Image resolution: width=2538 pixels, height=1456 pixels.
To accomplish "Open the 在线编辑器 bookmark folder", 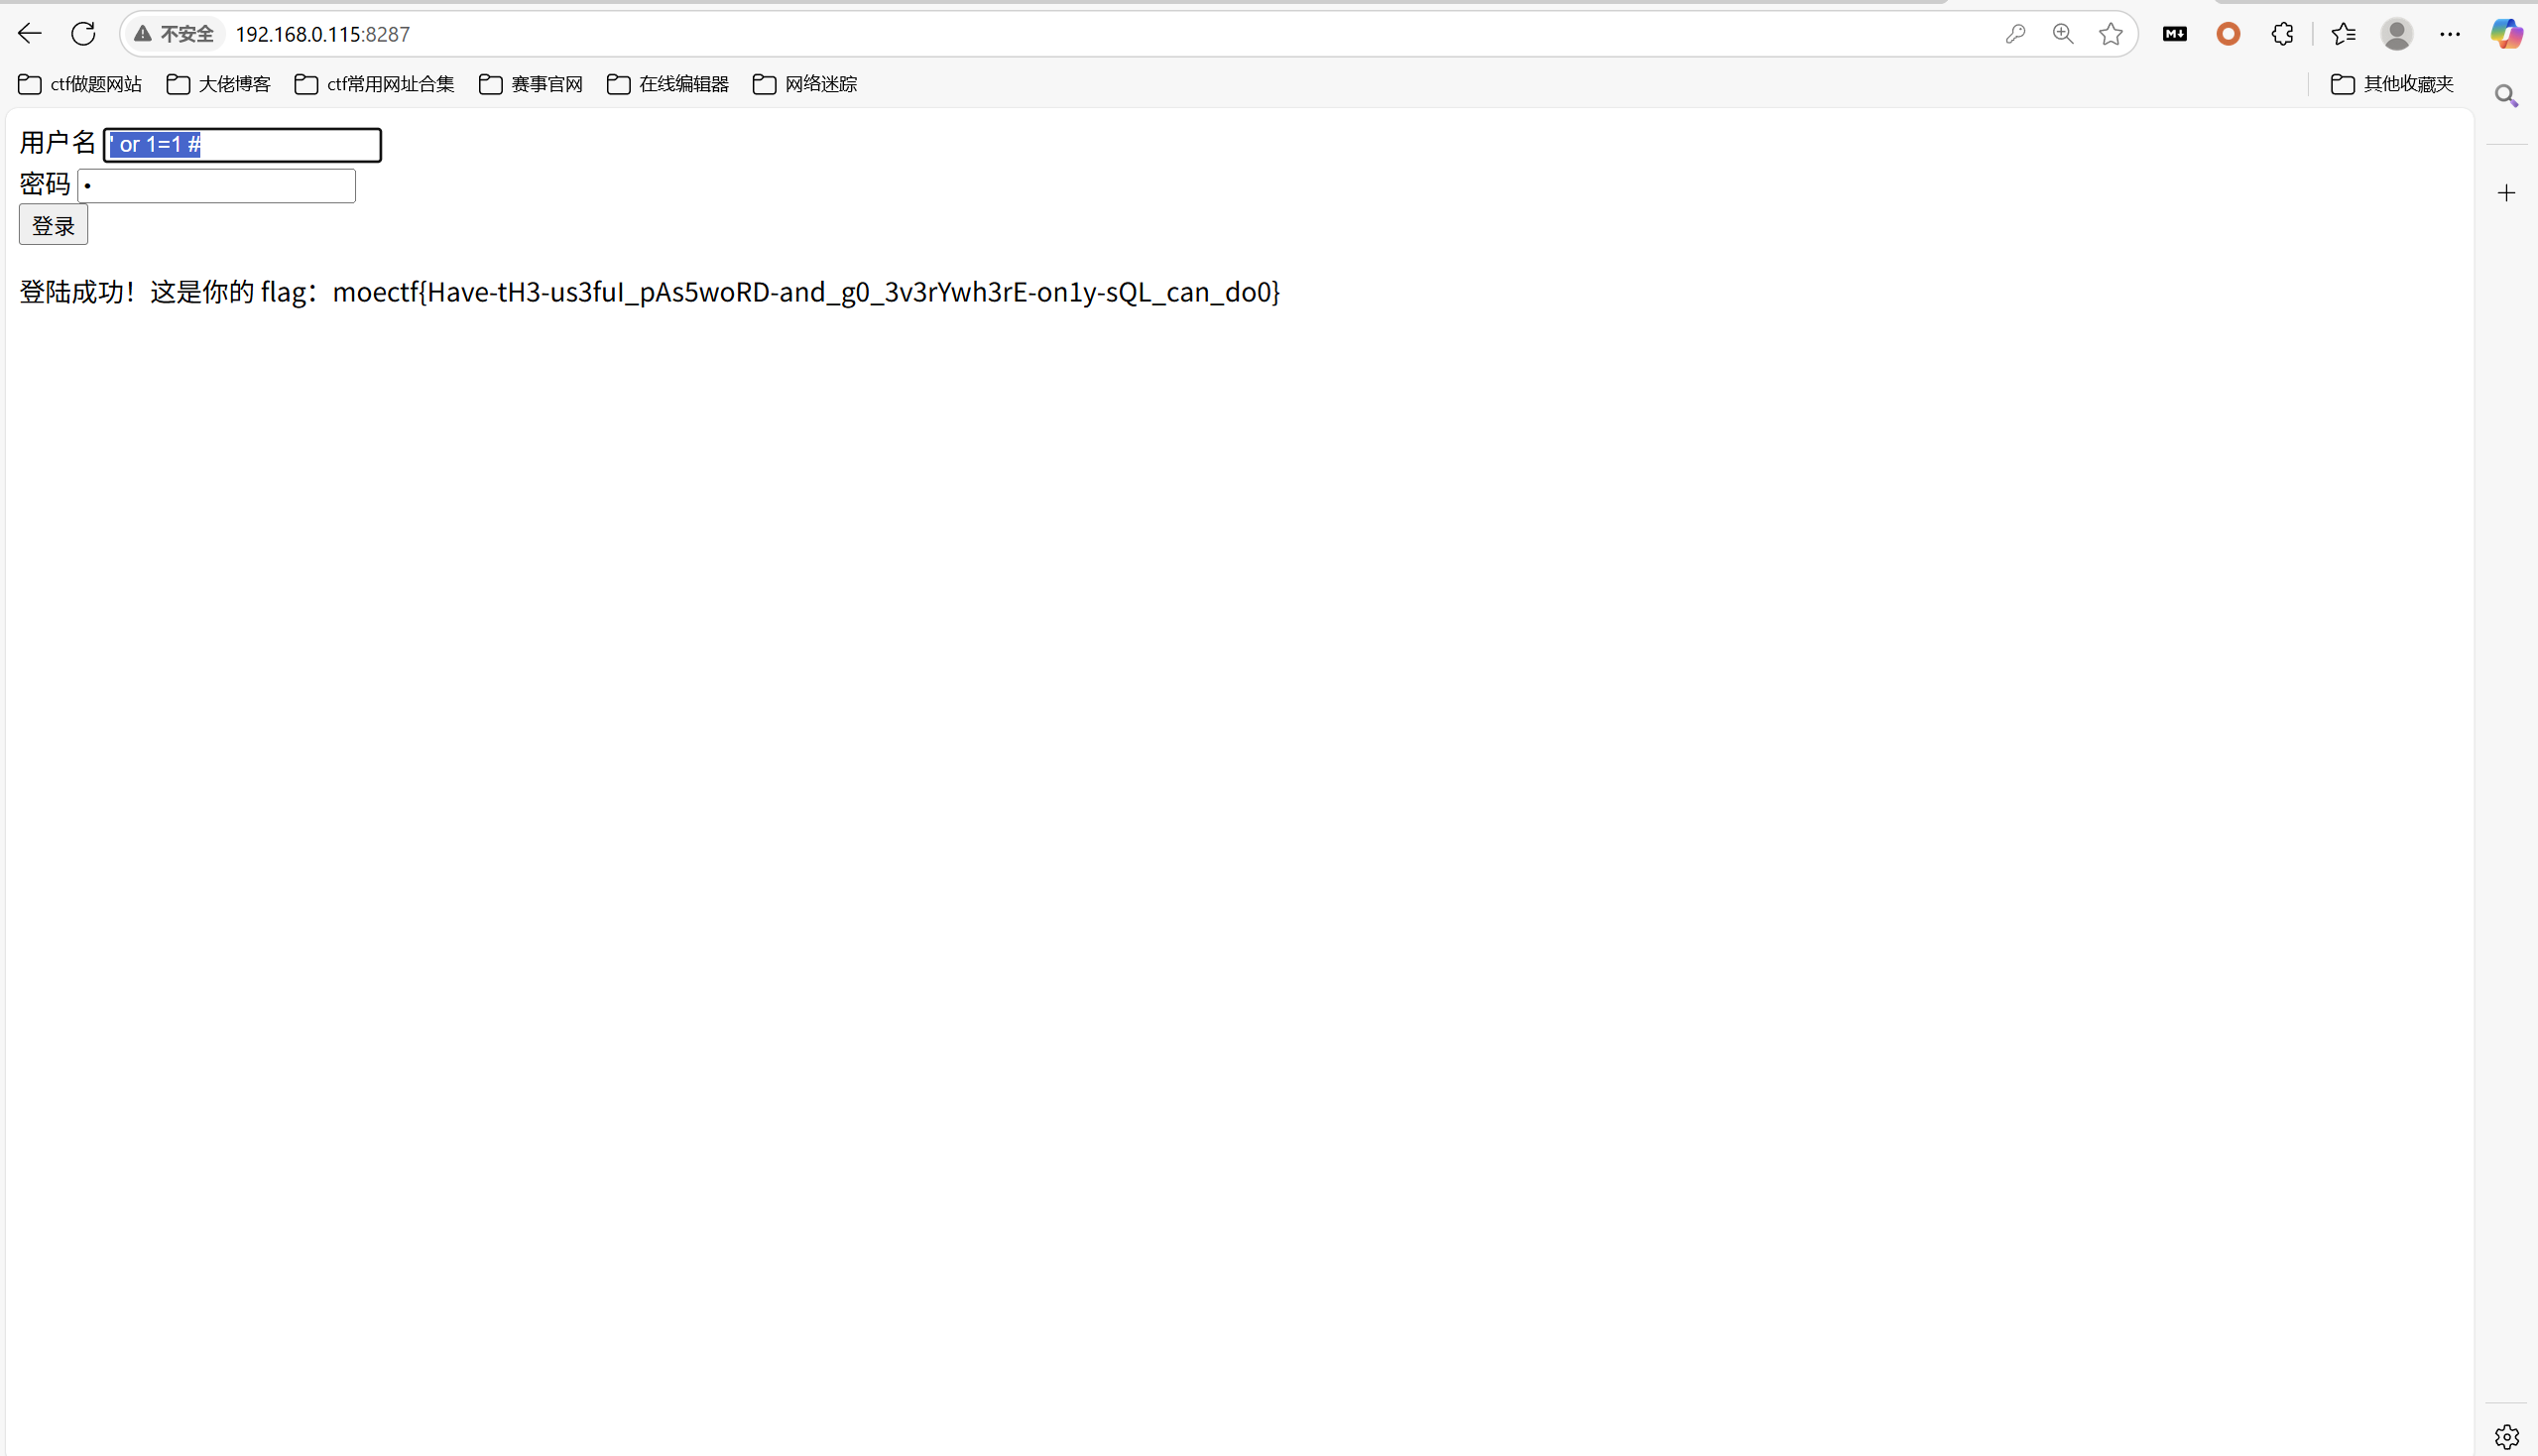I will tap(667, 84).
